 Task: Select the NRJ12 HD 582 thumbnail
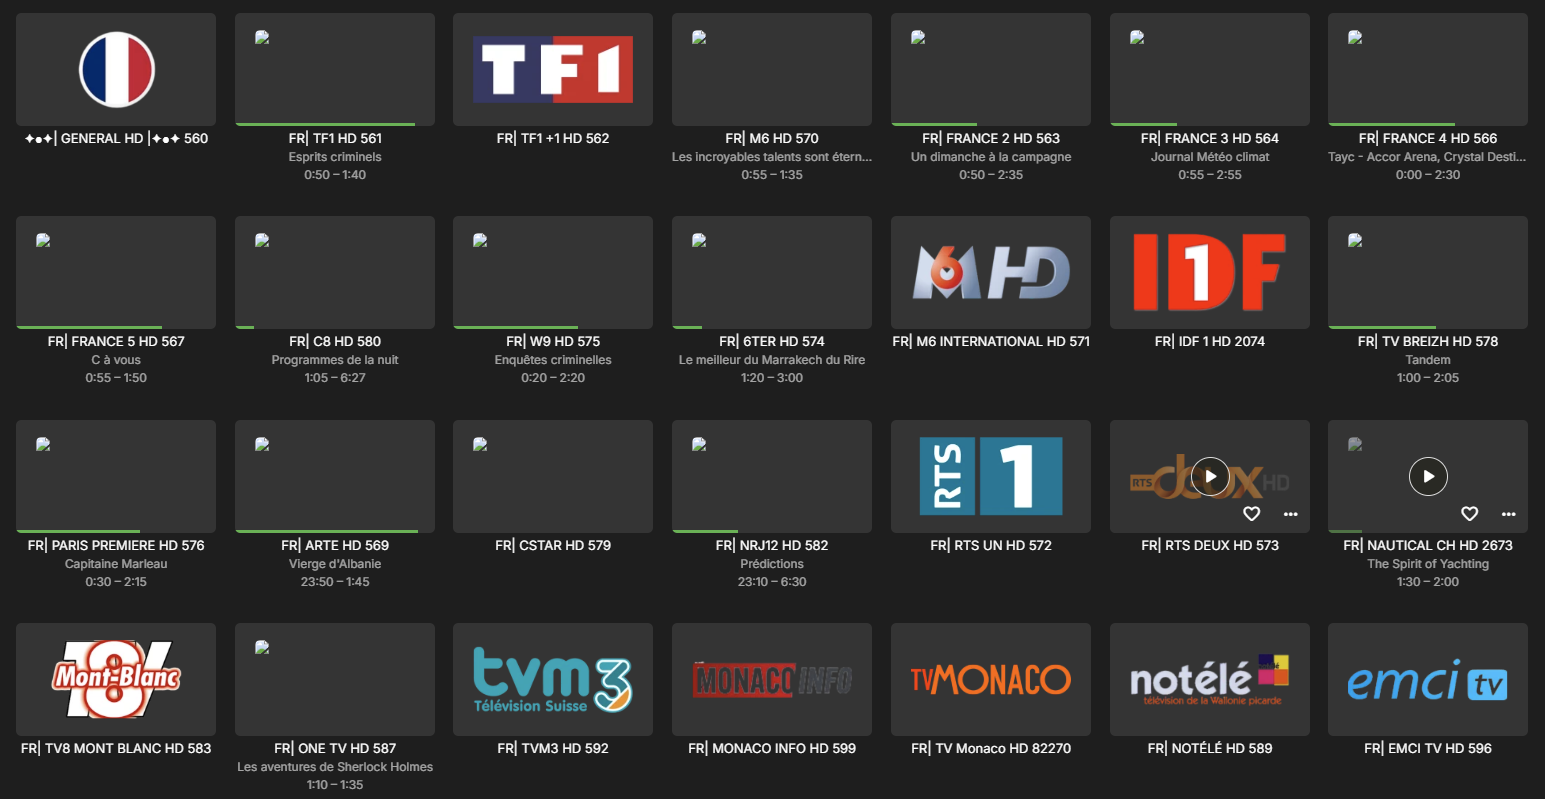point(772,476)
